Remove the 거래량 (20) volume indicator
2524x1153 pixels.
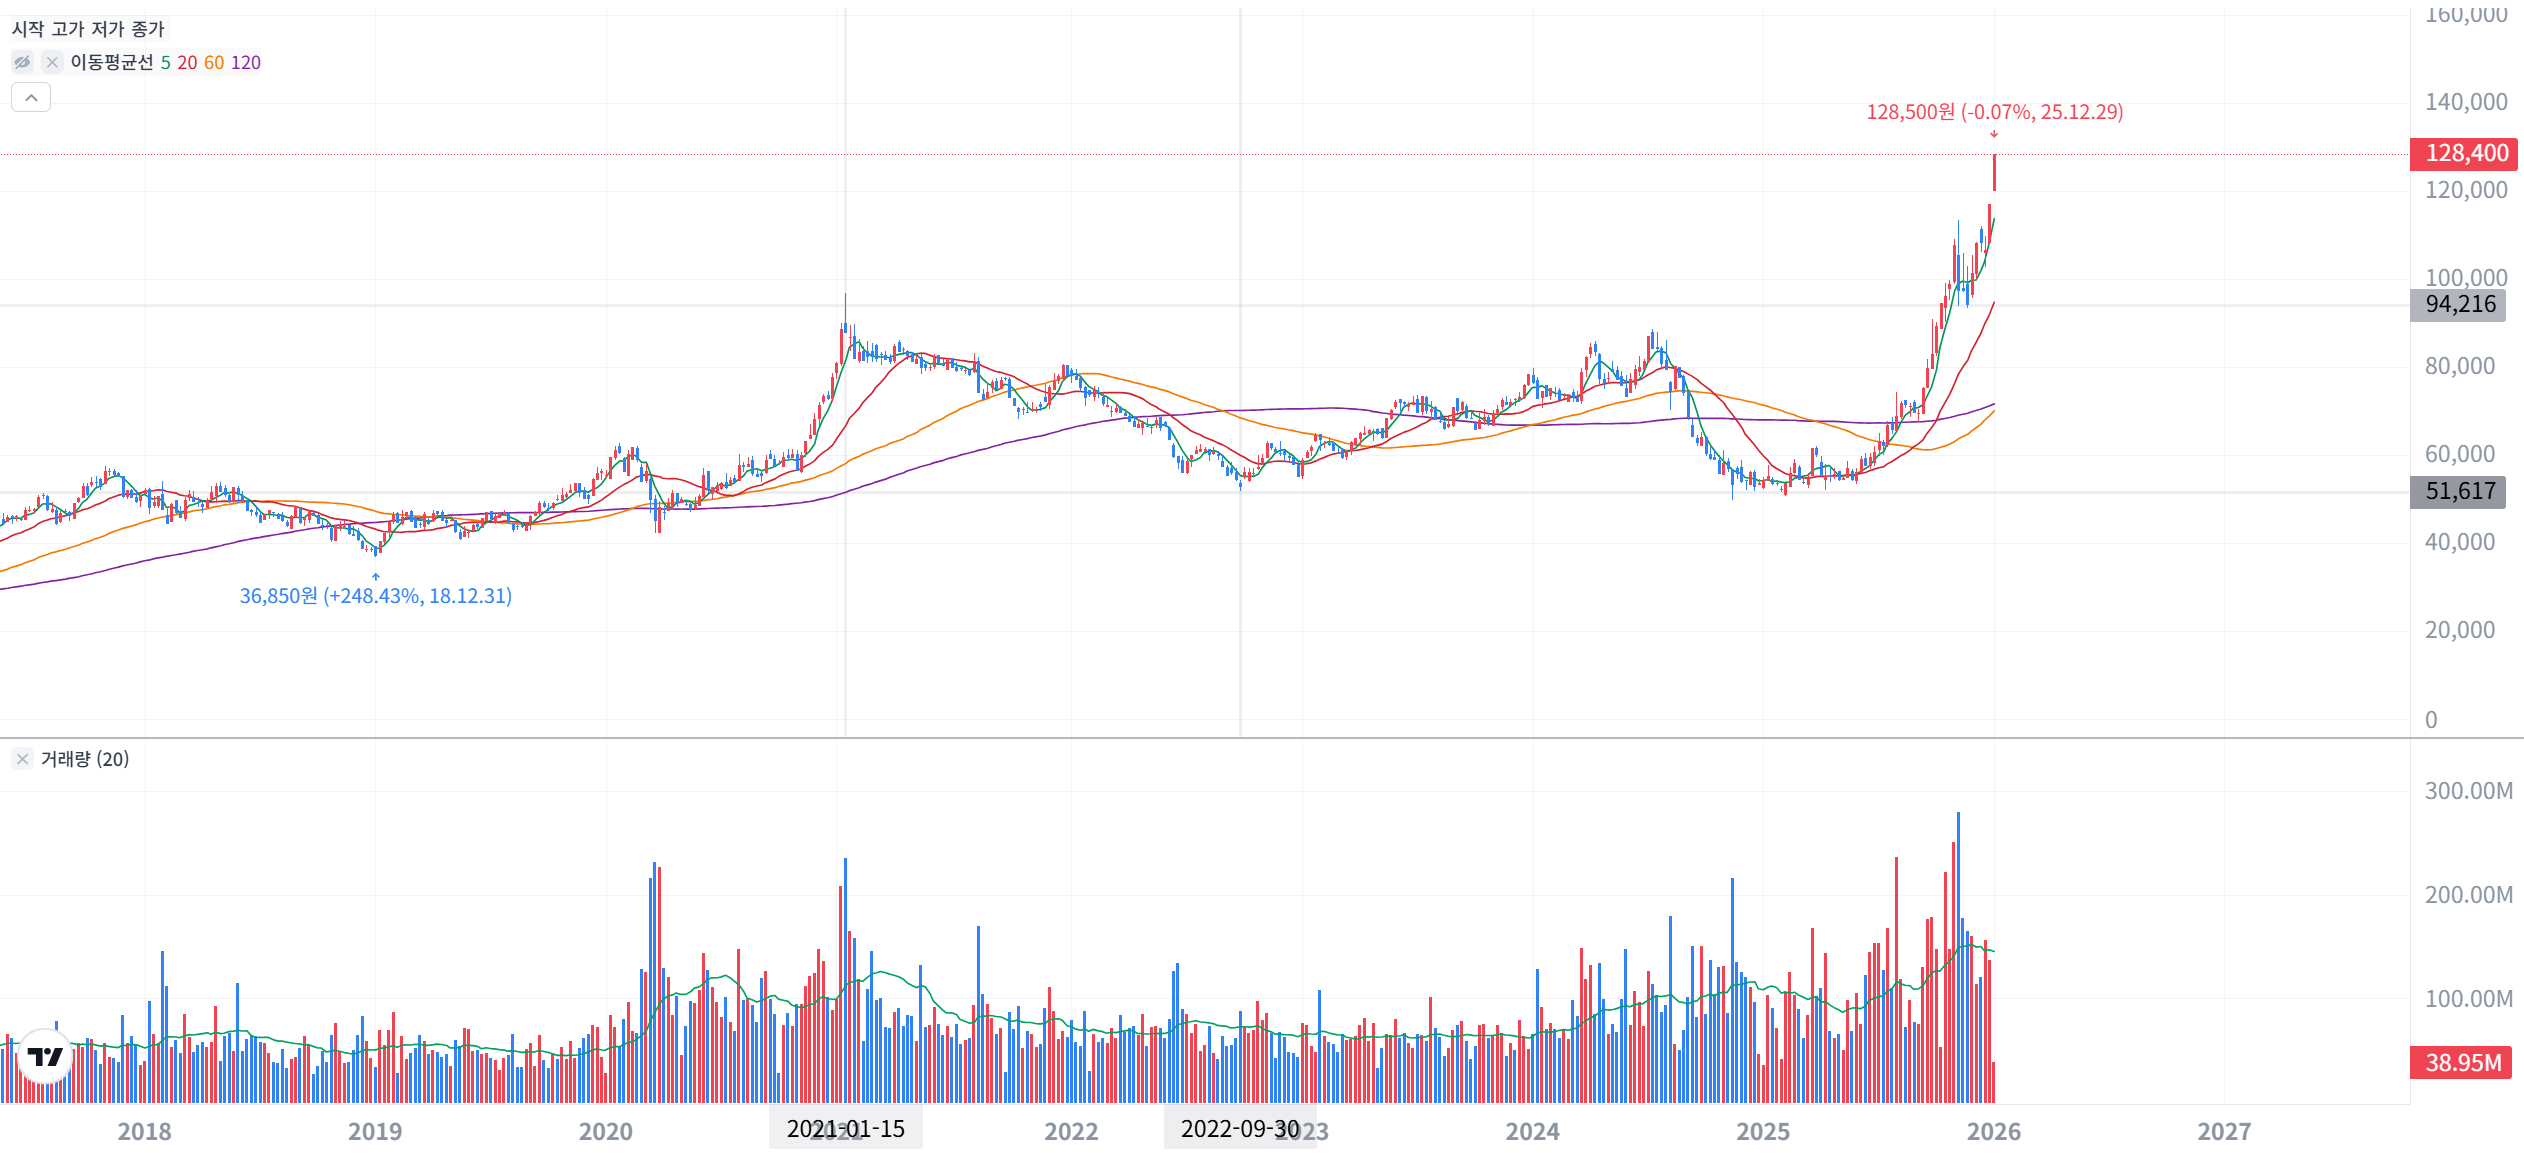tap(22, 759)
